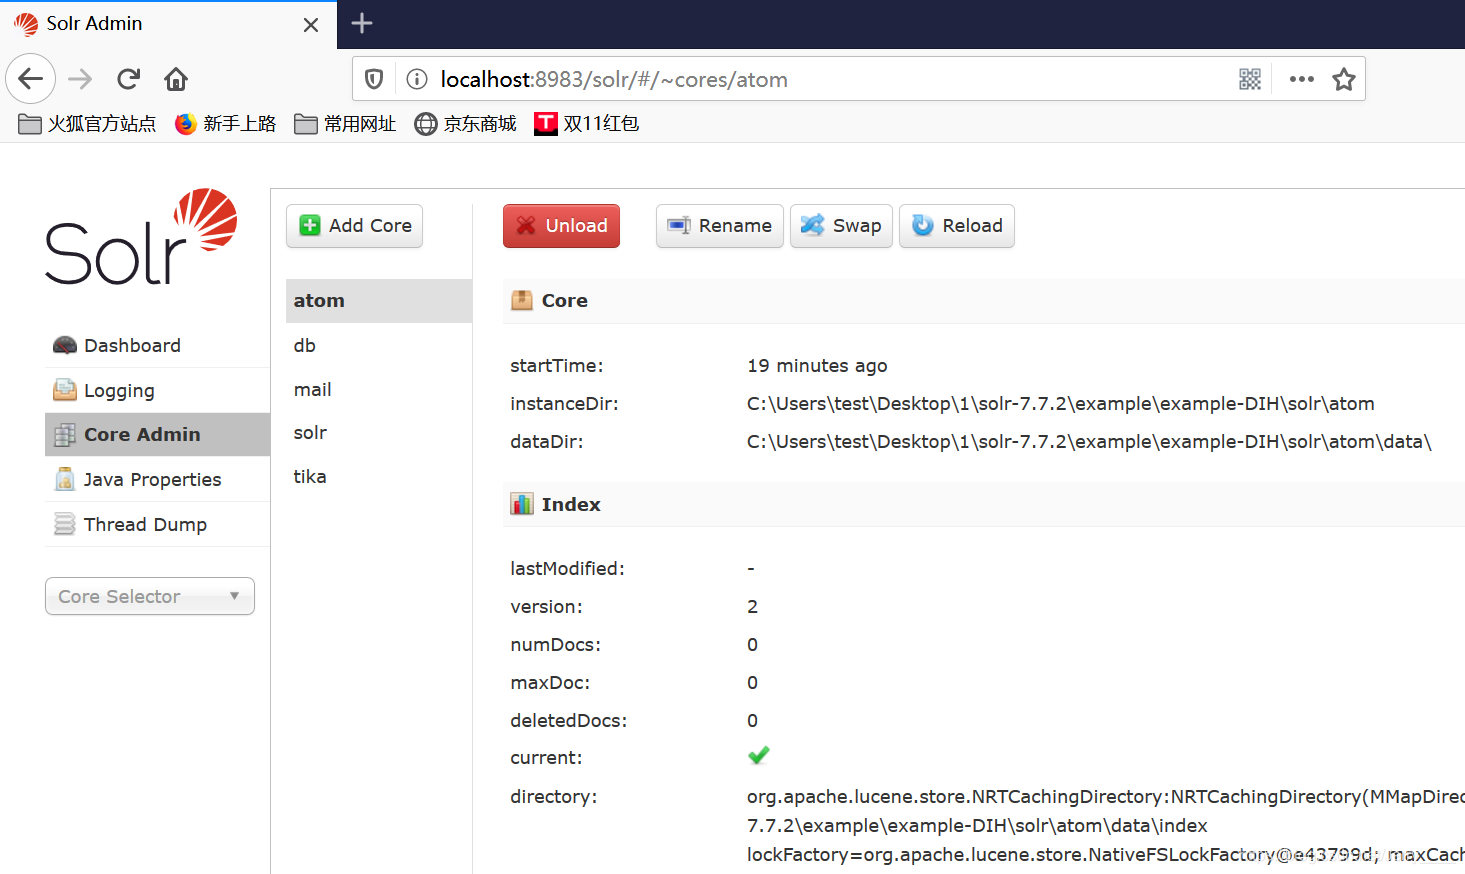Click the red Unload button
This screenshot has height=874, width=1465.
[561, 226]
